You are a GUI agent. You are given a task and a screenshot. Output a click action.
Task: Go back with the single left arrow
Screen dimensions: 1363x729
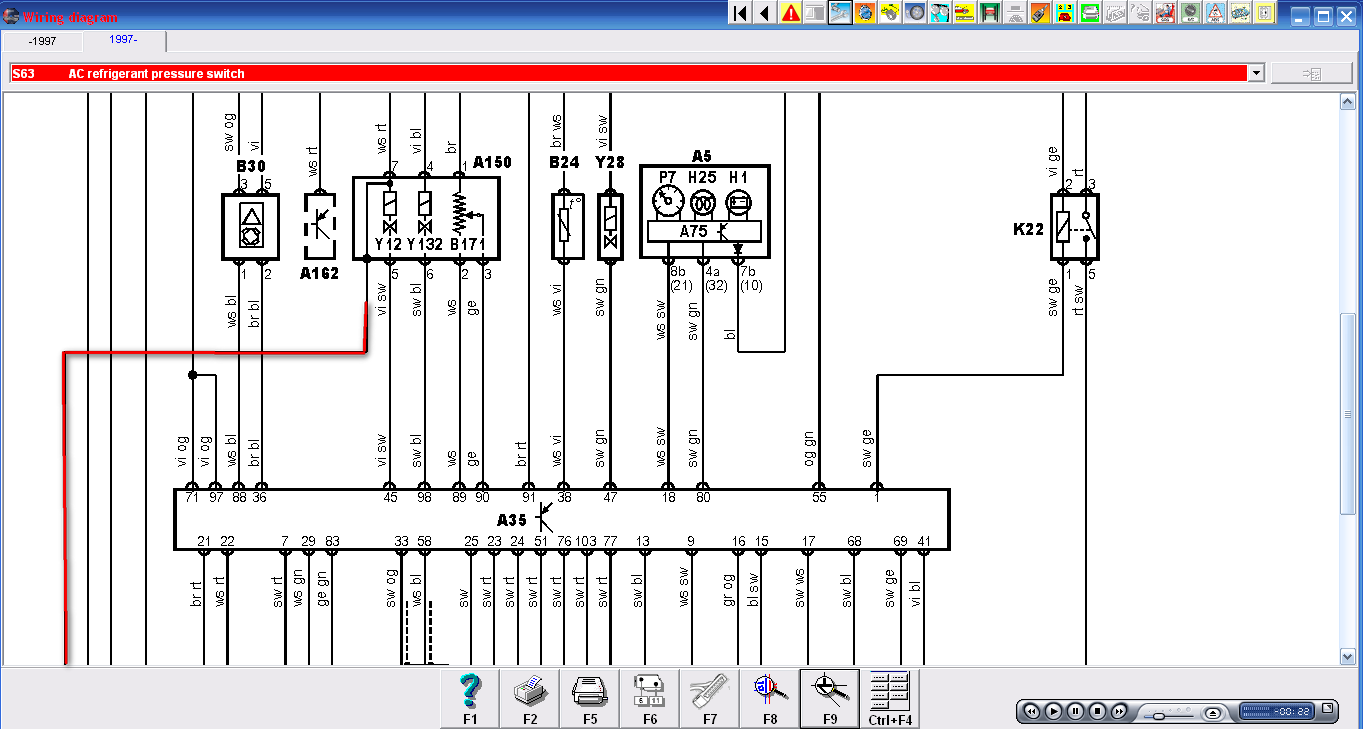coord(765,13)
